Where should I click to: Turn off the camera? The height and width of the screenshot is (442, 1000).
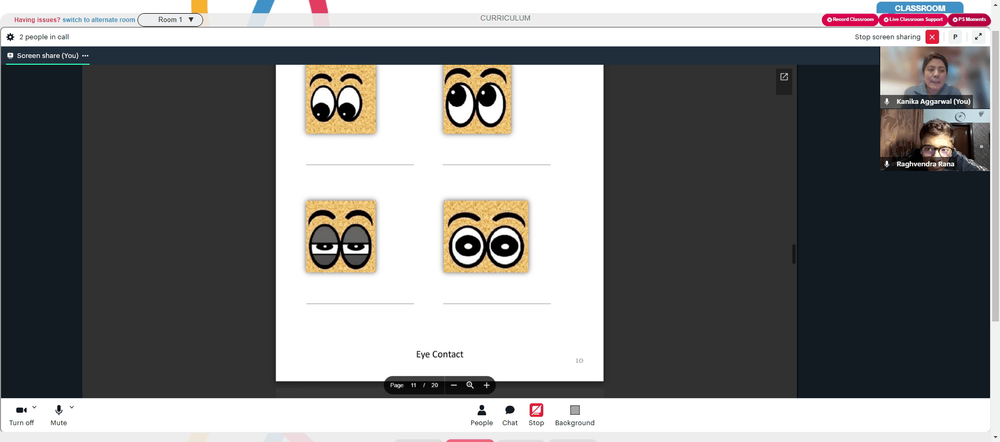(21, 415)
